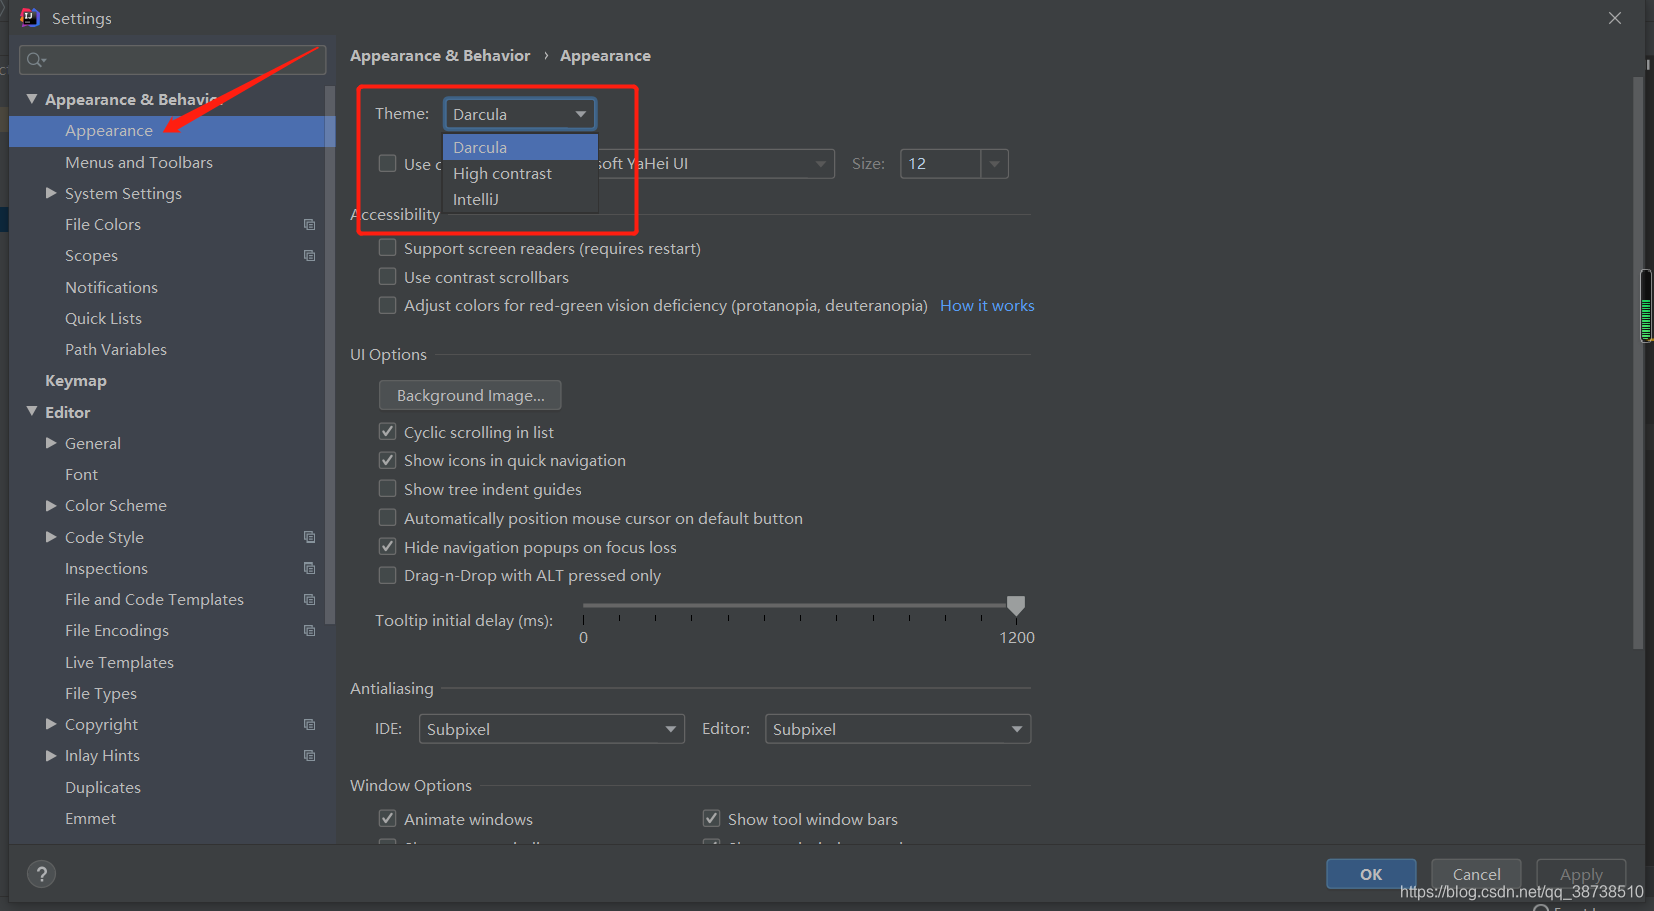
Task: Click project-level icon beside Inspections
Action: coord(310,568)
